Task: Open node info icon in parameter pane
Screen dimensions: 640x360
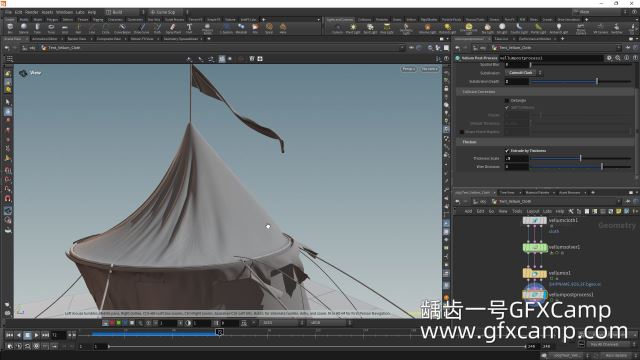Action: point(626,58)
